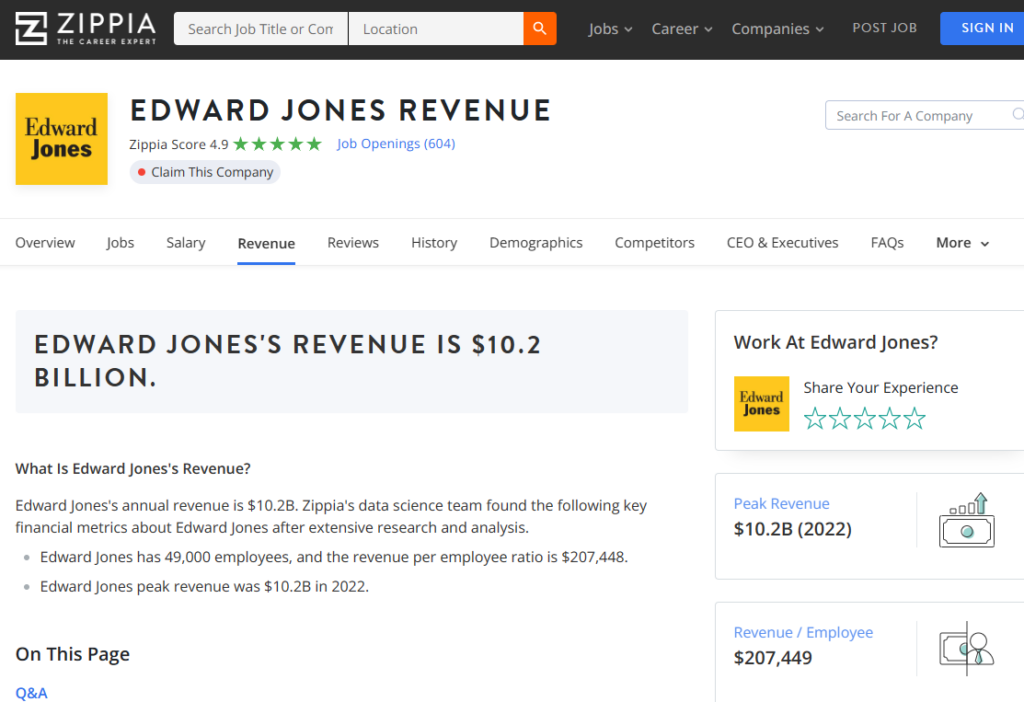Rate three stars in Share Your Experience
The height and width of the screenshot is (702, 1024).
(x=865, y=418)
